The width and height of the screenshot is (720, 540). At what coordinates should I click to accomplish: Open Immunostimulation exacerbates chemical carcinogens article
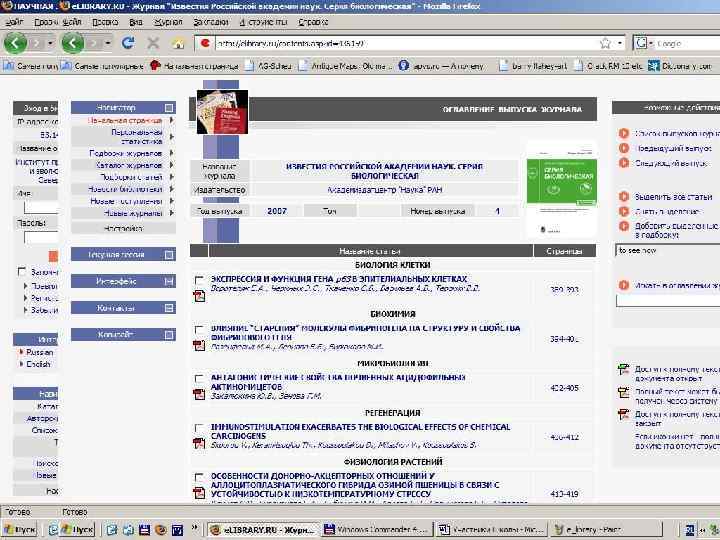(360, 431)
